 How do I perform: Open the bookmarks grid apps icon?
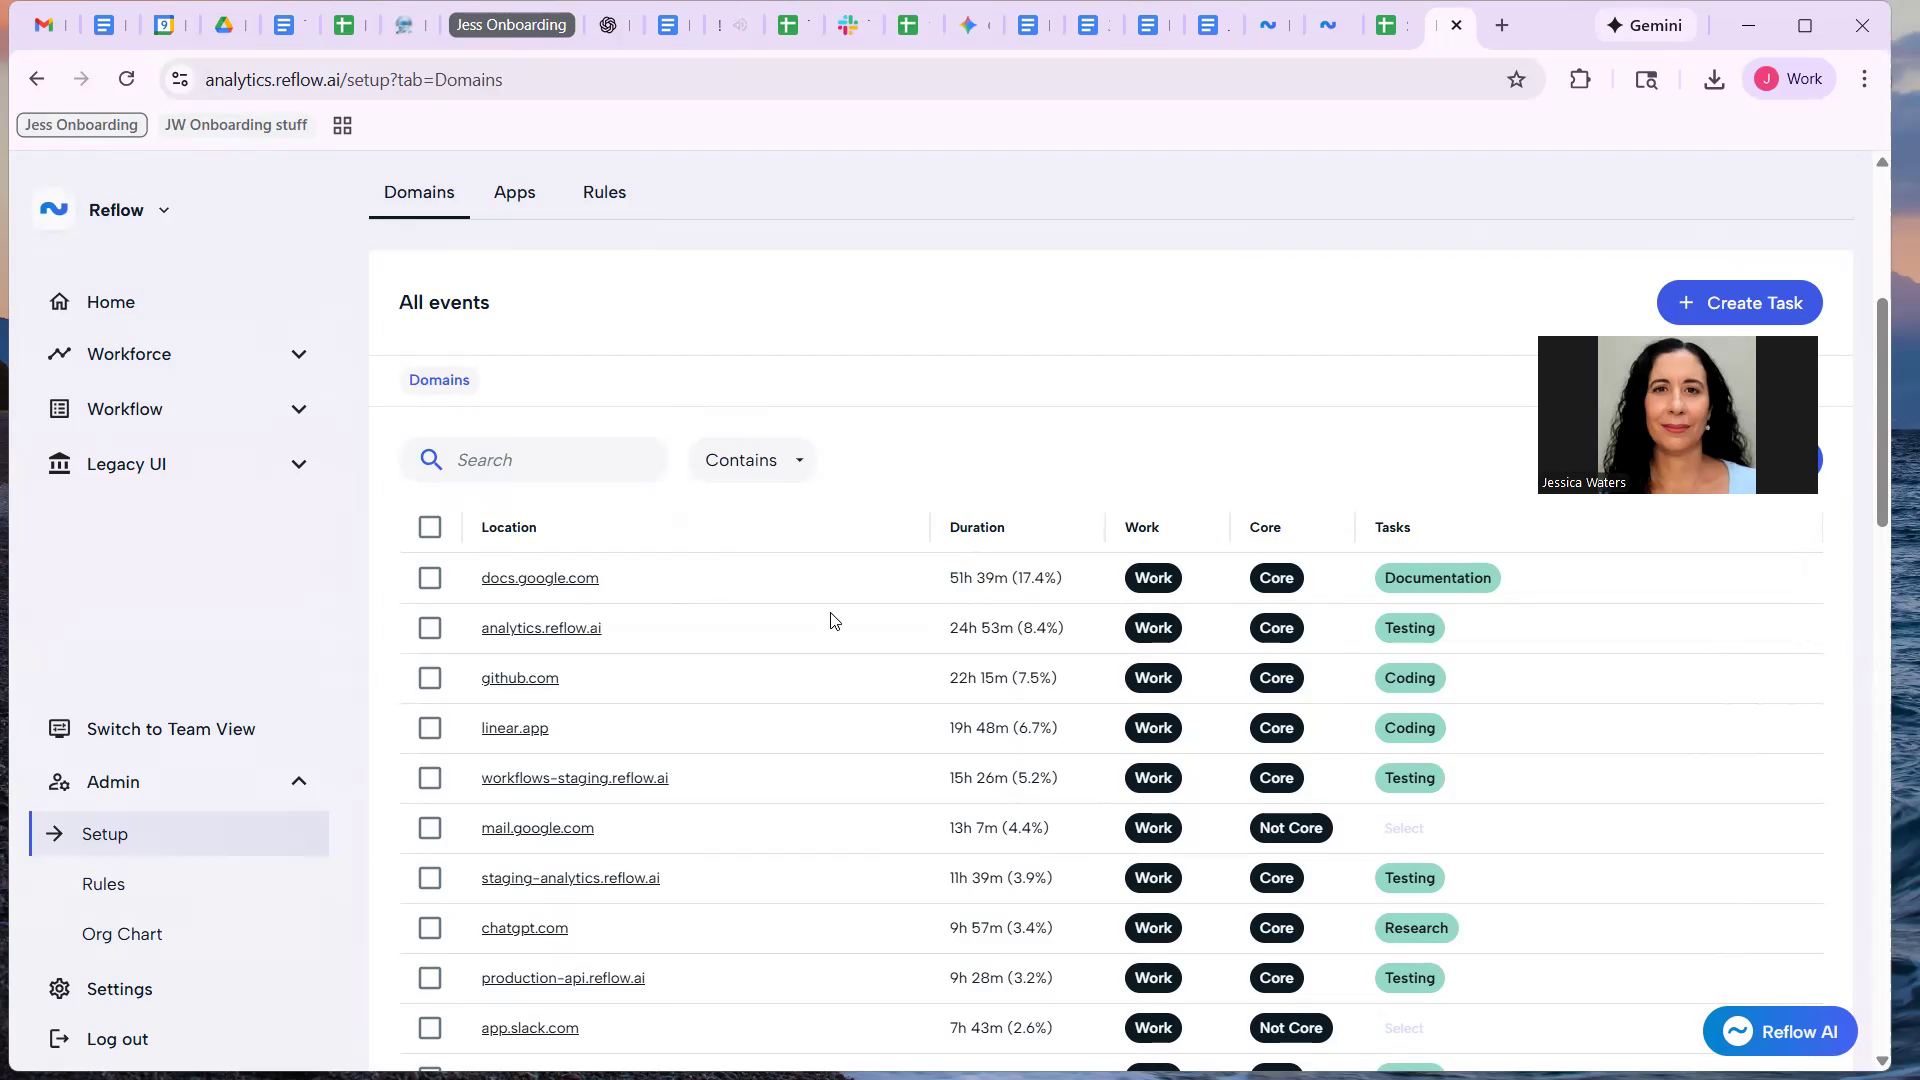pos(342,126)
